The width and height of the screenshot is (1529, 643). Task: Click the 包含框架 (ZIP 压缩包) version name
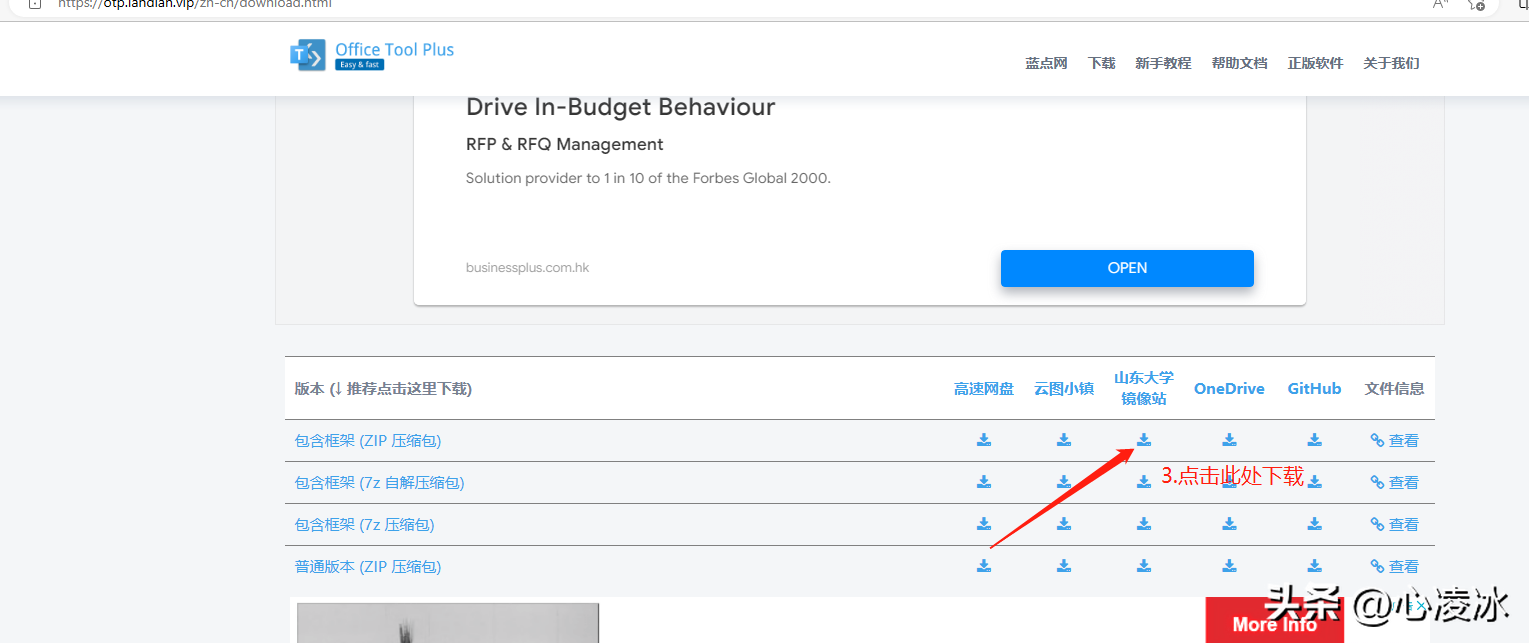368,440
